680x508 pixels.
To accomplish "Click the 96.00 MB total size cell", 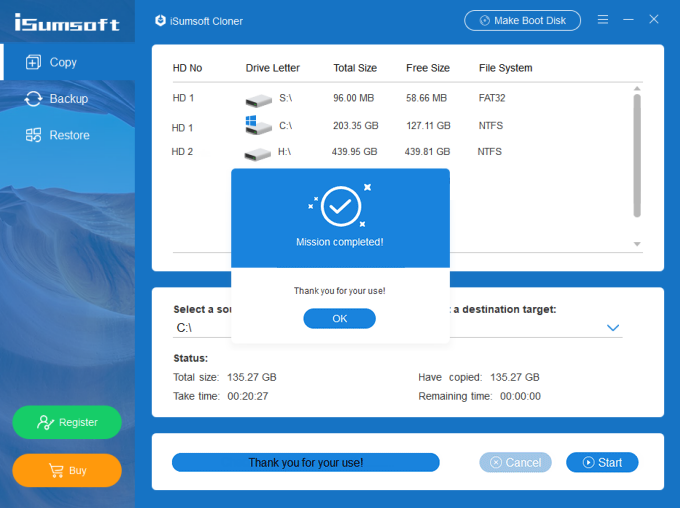I will tap(353, 98).
